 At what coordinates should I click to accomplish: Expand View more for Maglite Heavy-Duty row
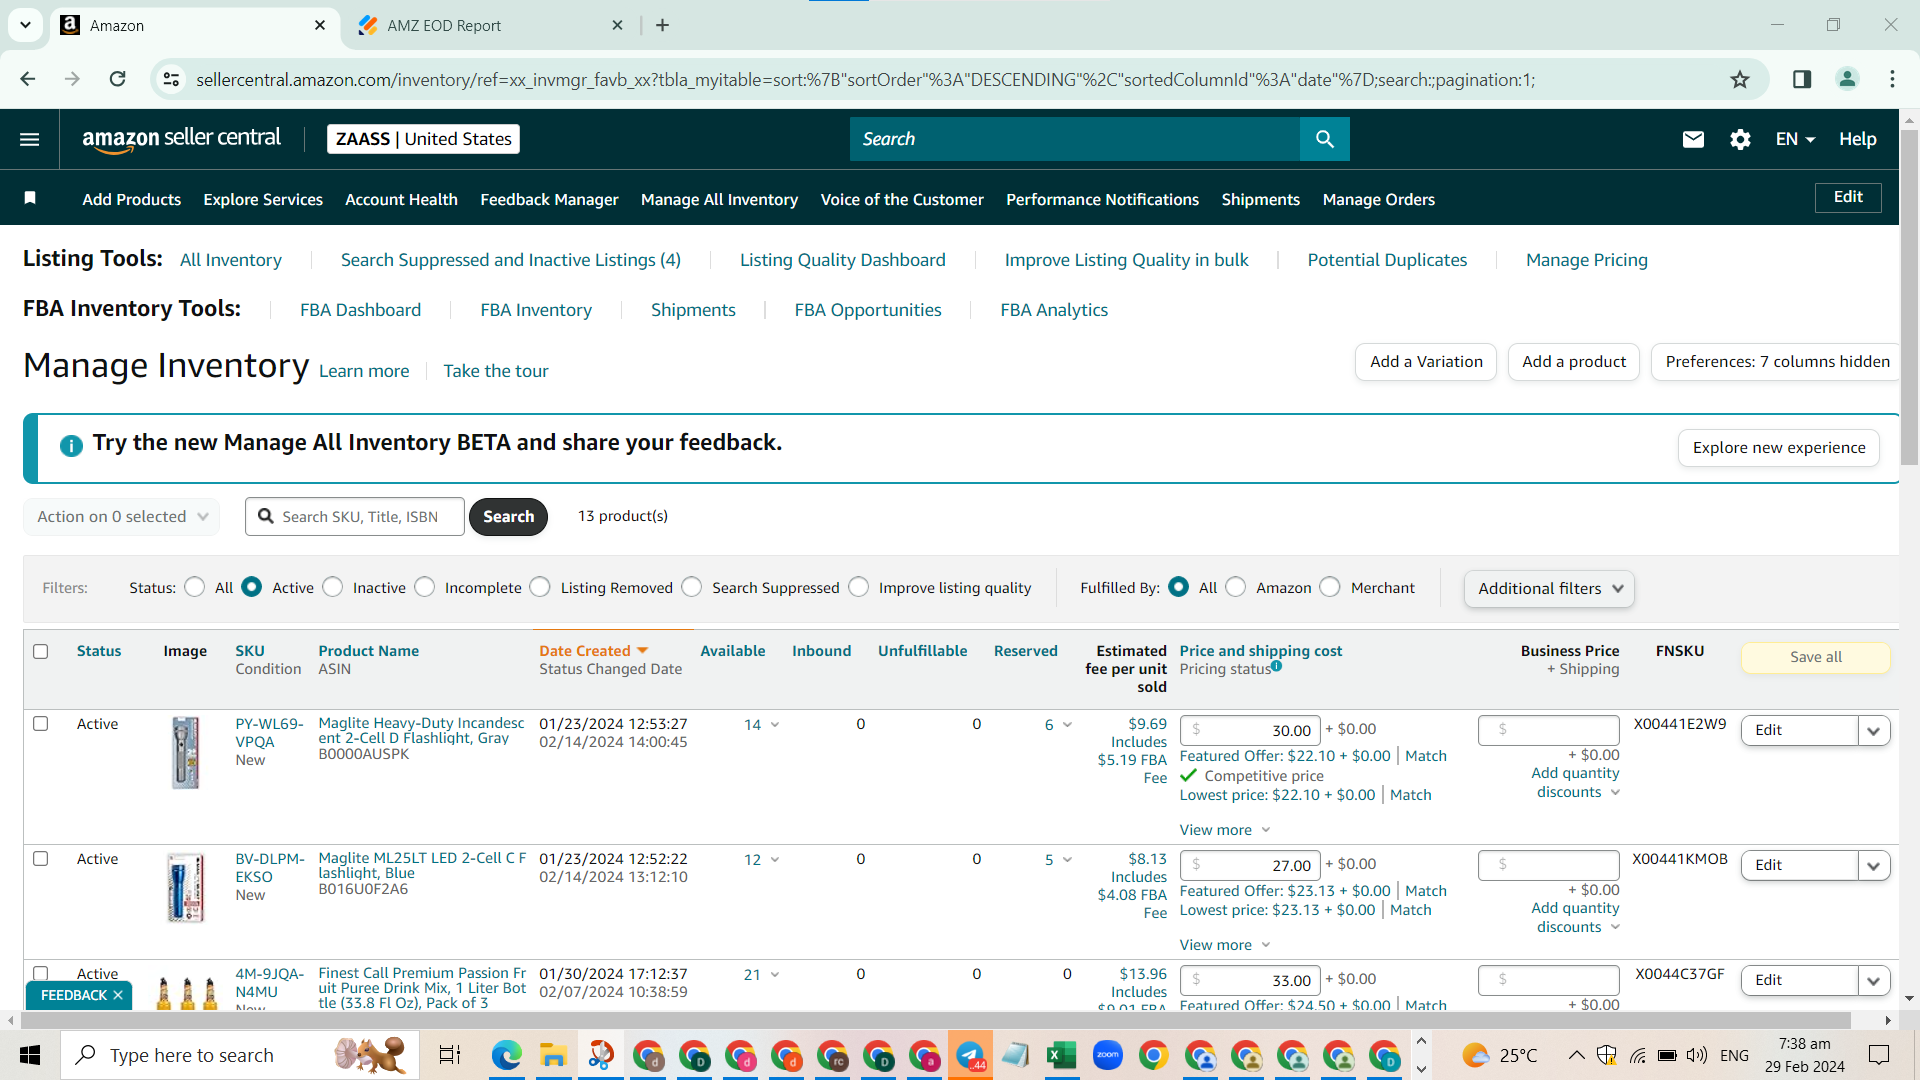pos(1224,830)
